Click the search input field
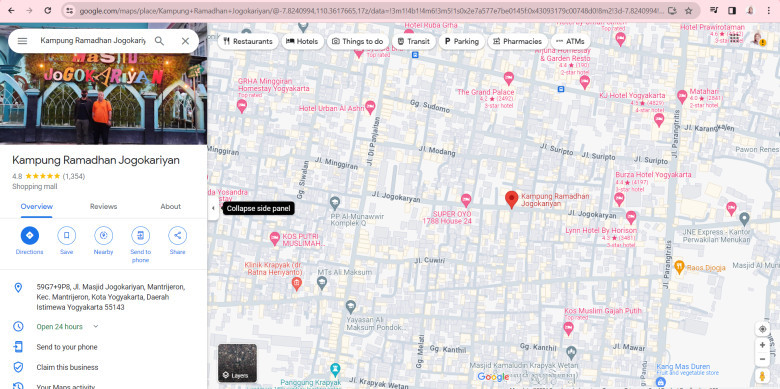 coord(93,41)
